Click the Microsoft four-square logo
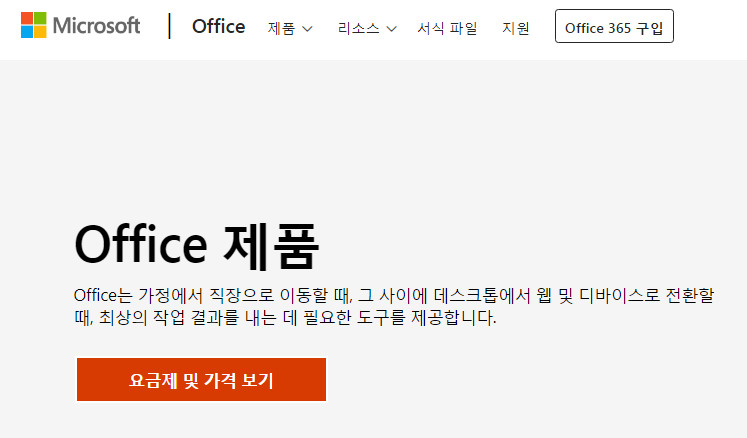The height and width of the screenshot is (438, 747). click(33, 25)
